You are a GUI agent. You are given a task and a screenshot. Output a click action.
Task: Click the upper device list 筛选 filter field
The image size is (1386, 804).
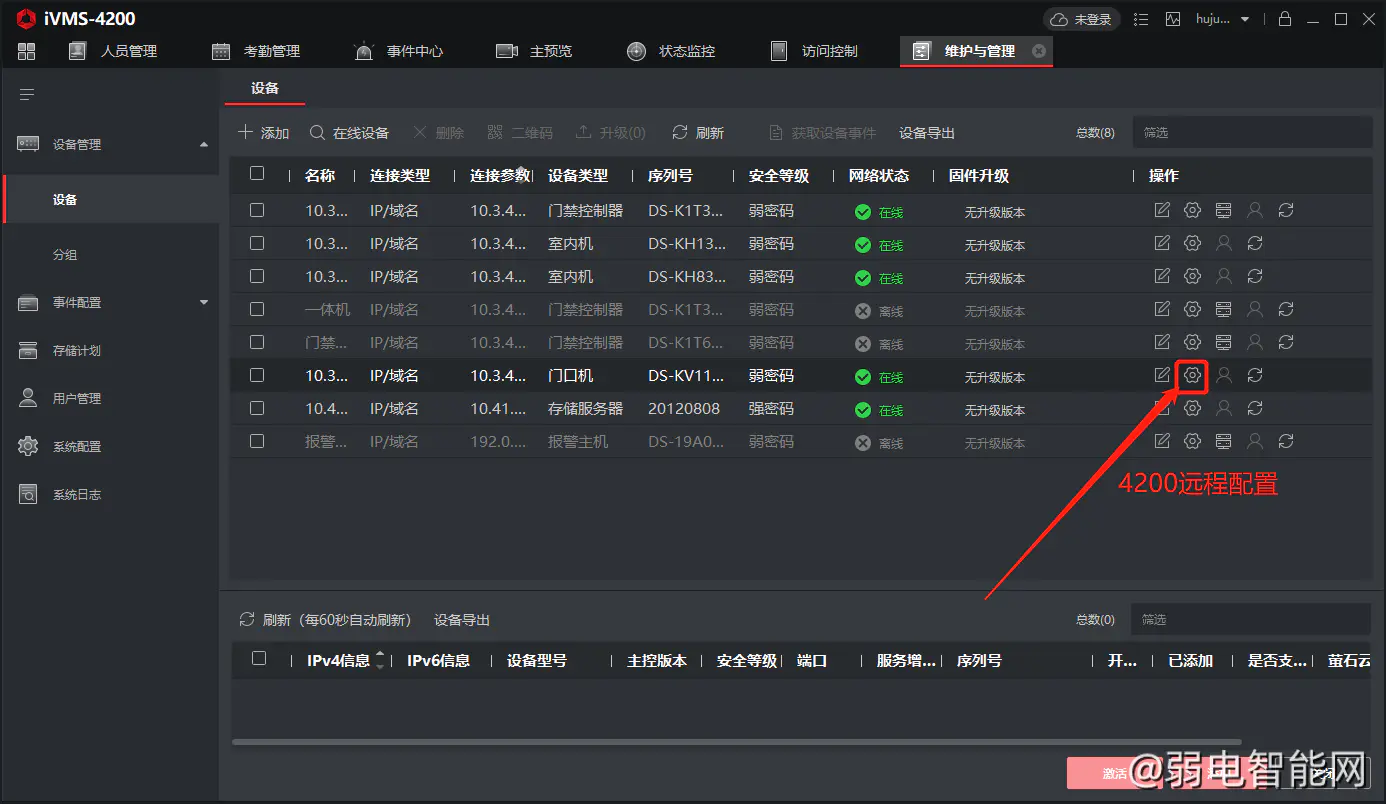[1252, 132]
